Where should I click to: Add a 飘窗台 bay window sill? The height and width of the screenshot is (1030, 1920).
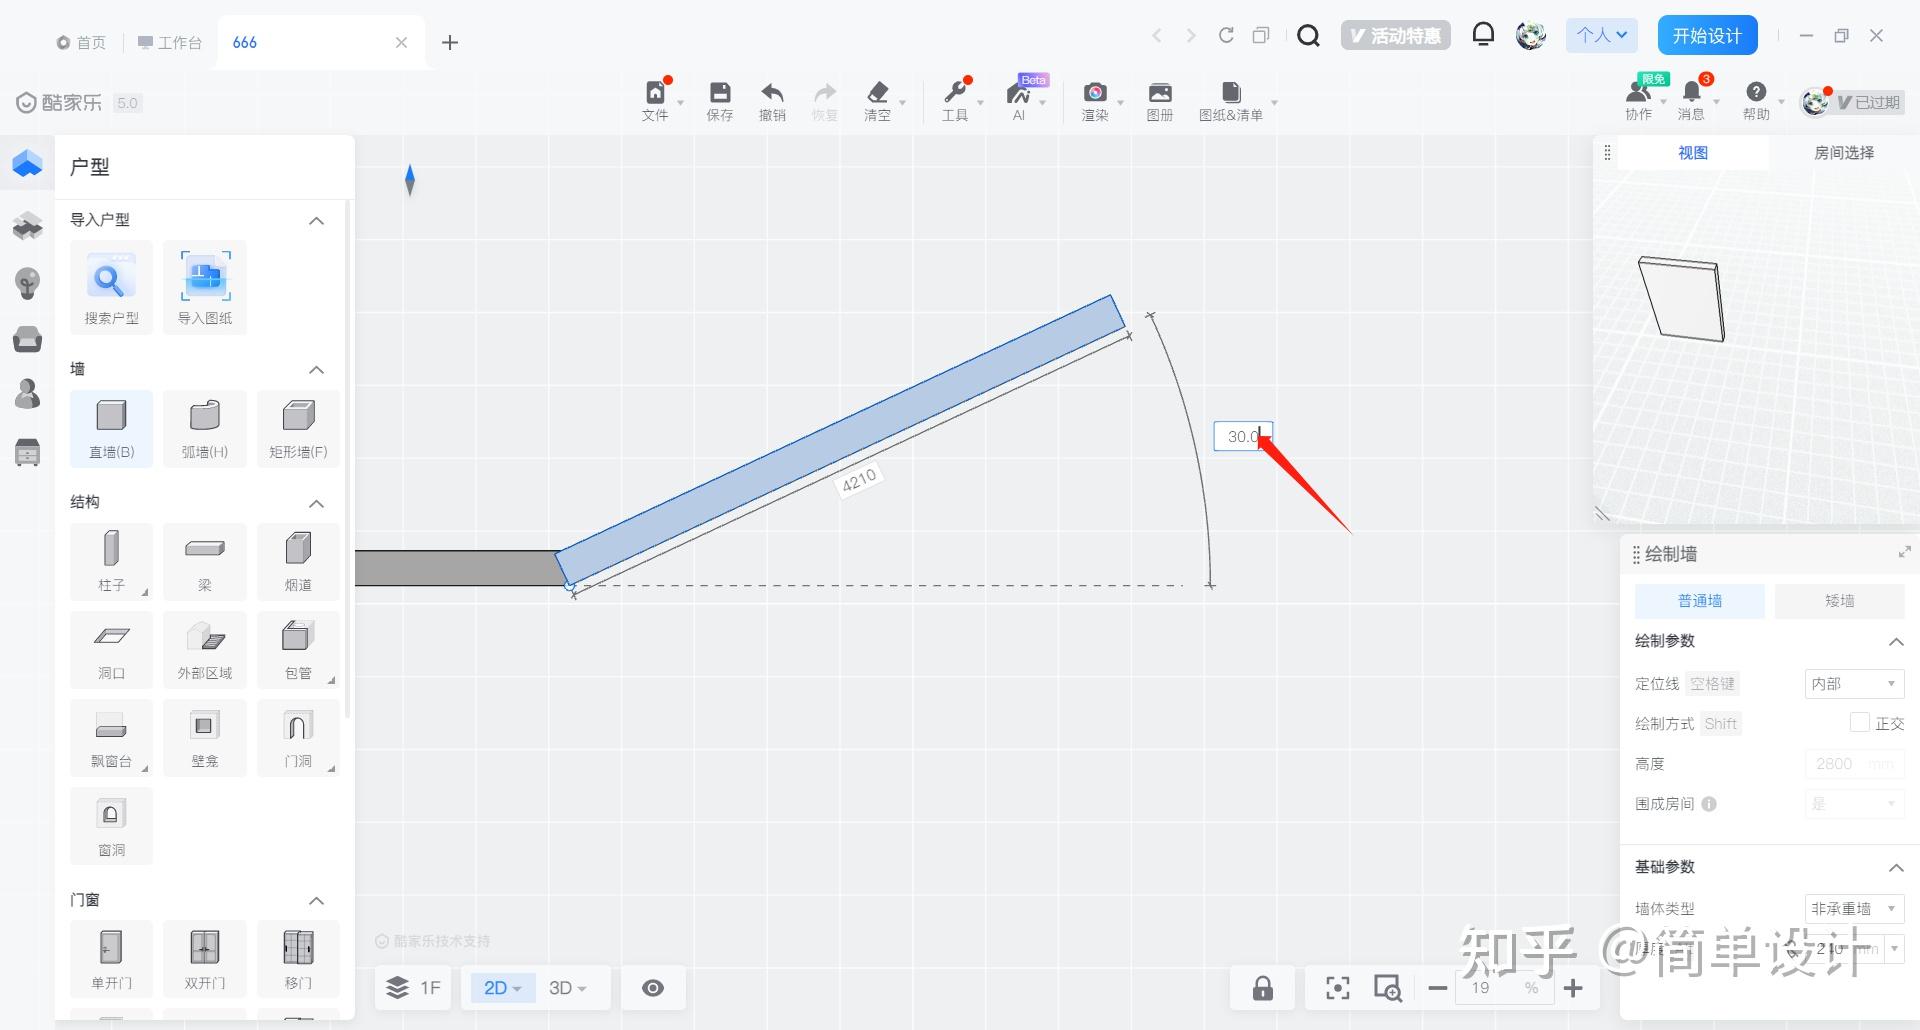click(x=111, y=738)
